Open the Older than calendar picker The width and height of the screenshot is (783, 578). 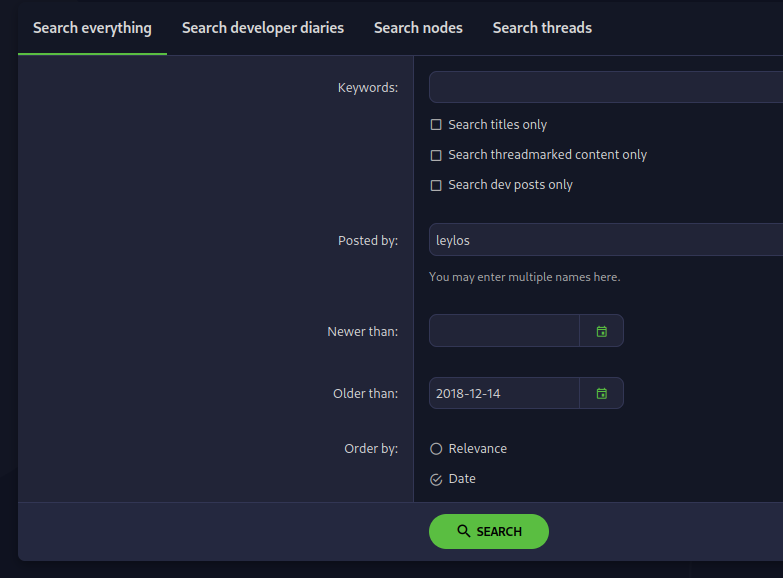601,394
